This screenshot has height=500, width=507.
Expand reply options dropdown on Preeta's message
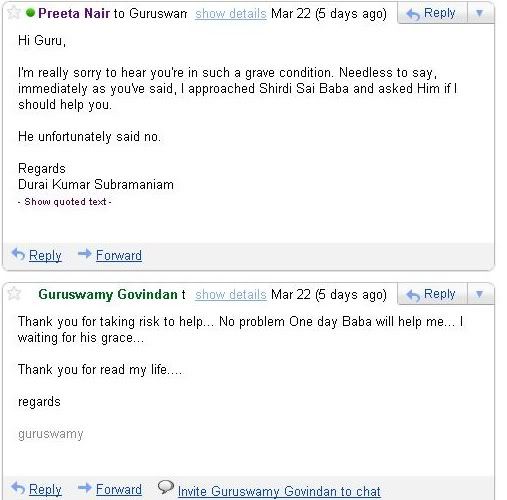(x=480, y=13)
